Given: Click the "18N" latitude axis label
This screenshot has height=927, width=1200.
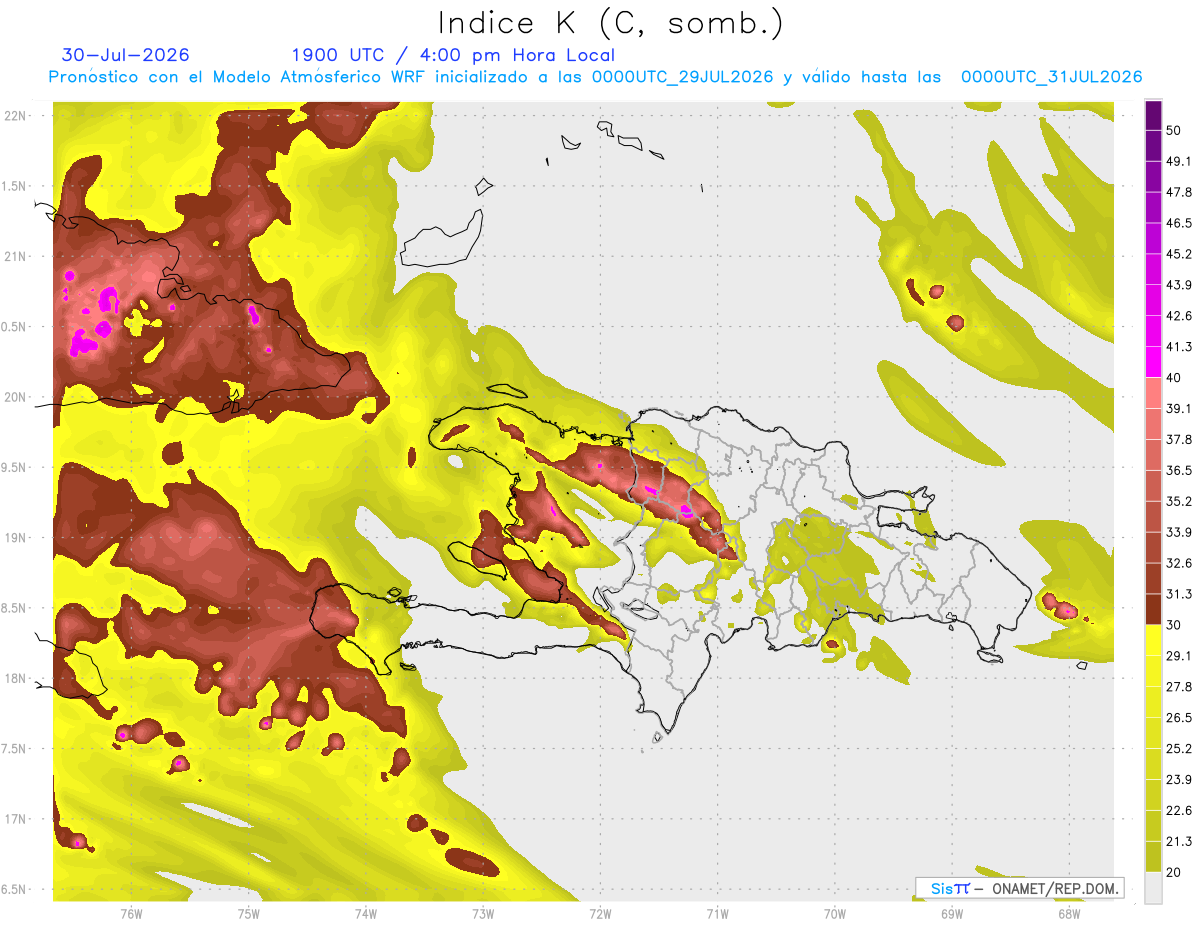Looking at the screenshot, I should pyautogui.click(x=17, y=678).
